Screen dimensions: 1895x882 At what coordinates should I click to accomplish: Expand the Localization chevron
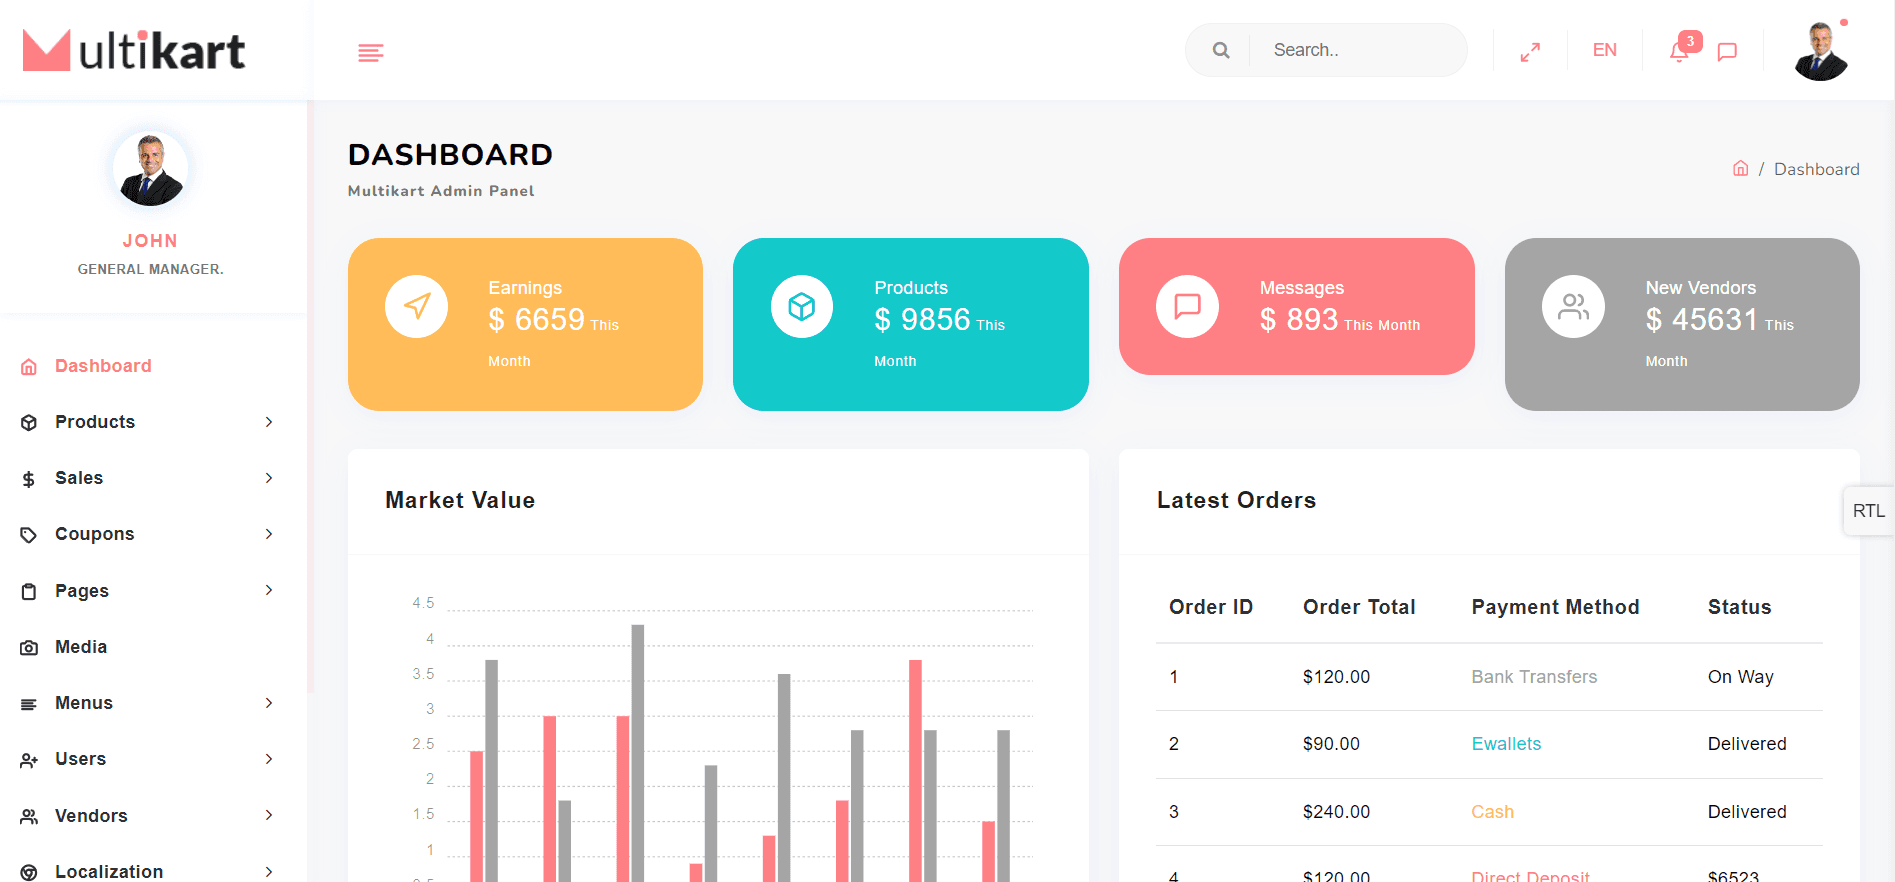pyautogui.click(x=269, y=871)
